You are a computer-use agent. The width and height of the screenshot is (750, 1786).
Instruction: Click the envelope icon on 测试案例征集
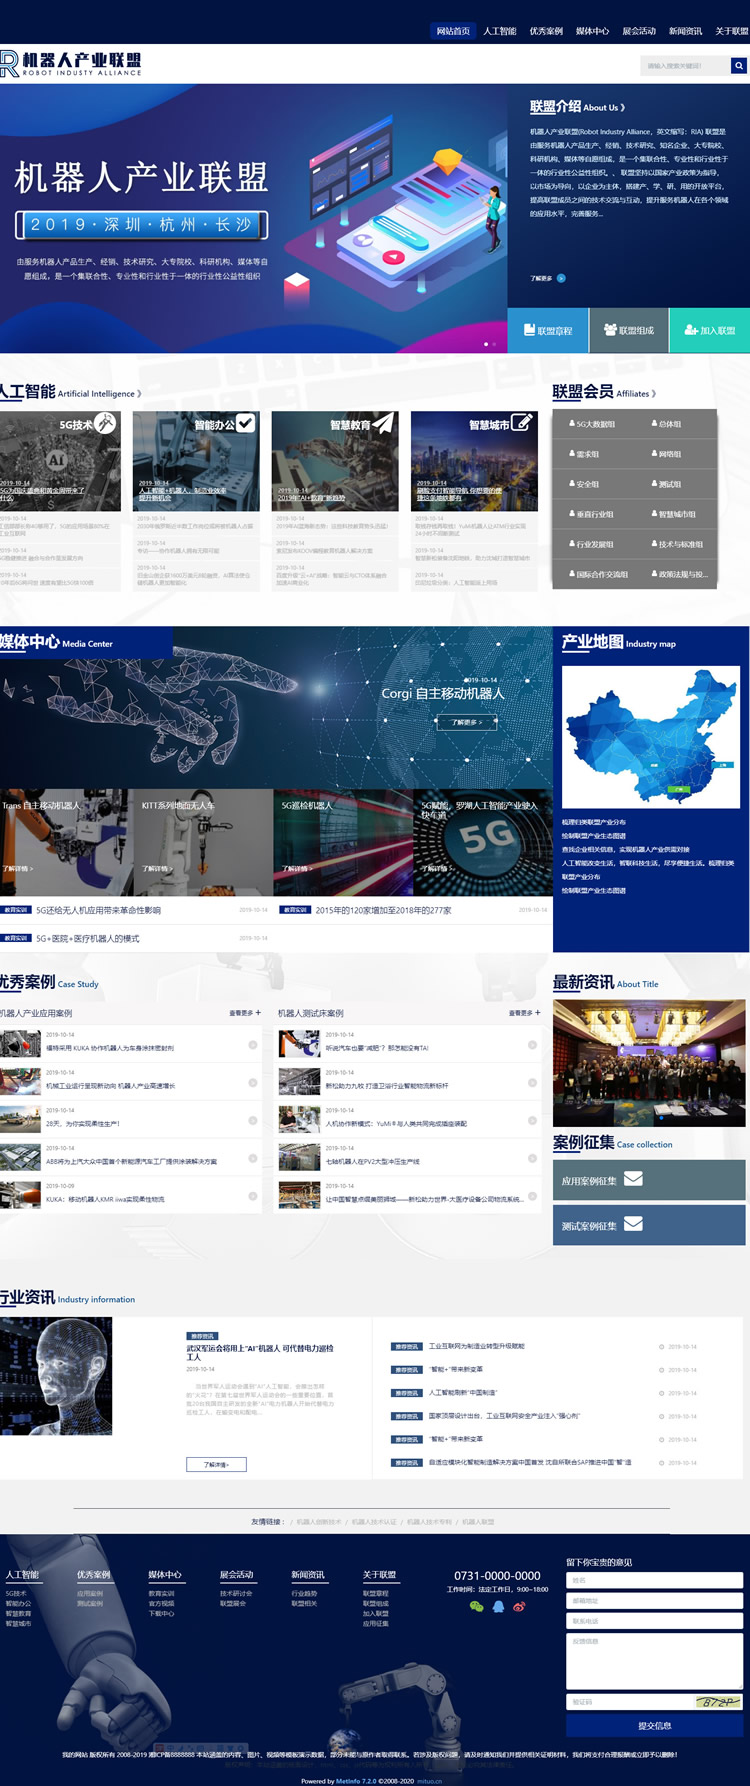[633, 1224]
